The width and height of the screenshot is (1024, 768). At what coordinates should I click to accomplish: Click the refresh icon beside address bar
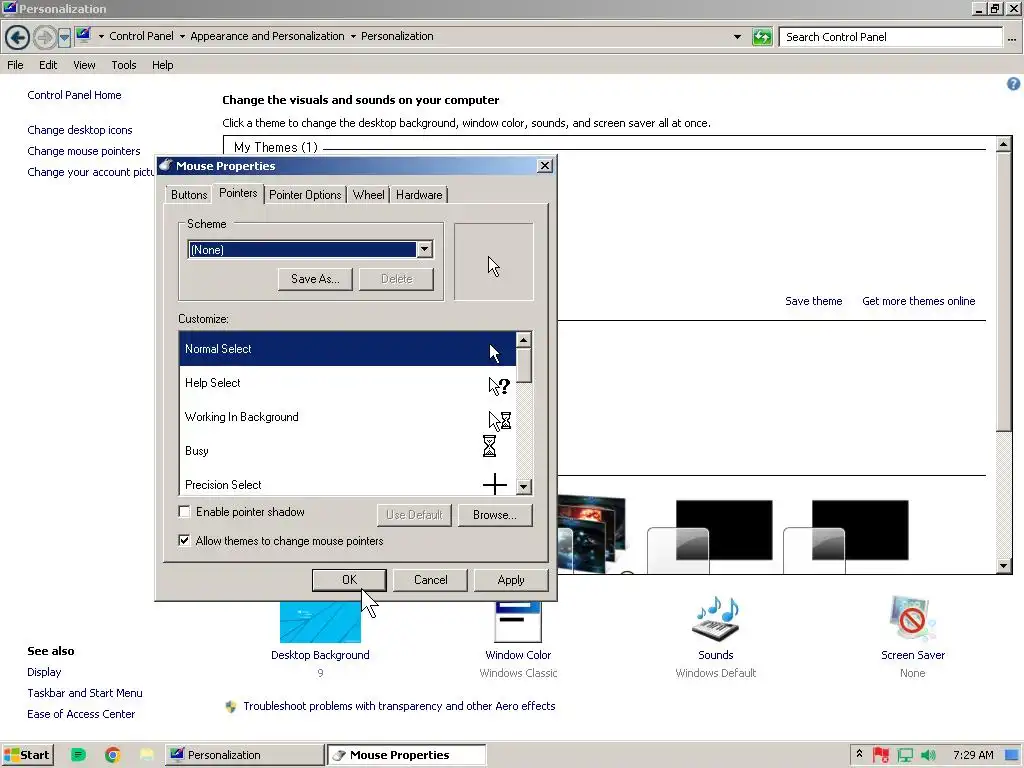(762, 37)
